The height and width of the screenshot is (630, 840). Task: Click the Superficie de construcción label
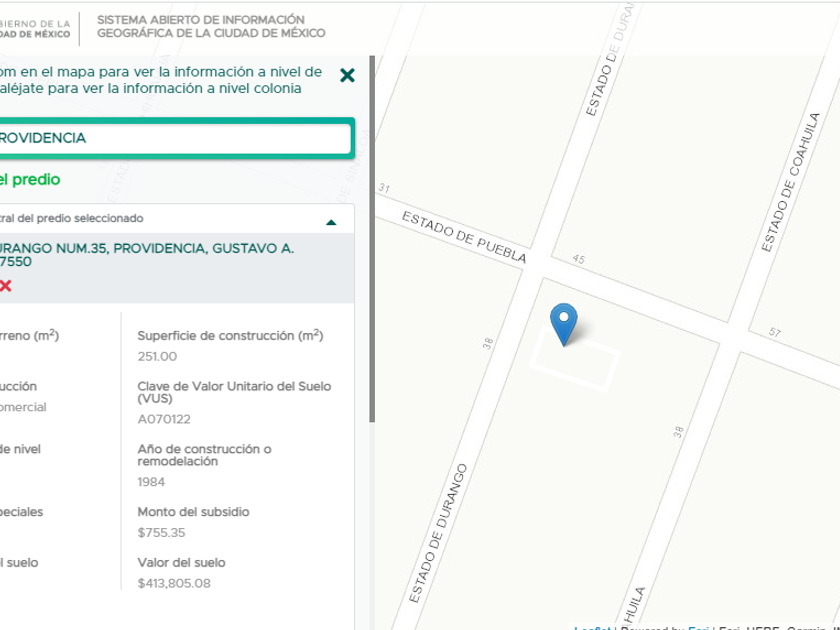pyautogui.click(x=230, y=335)
